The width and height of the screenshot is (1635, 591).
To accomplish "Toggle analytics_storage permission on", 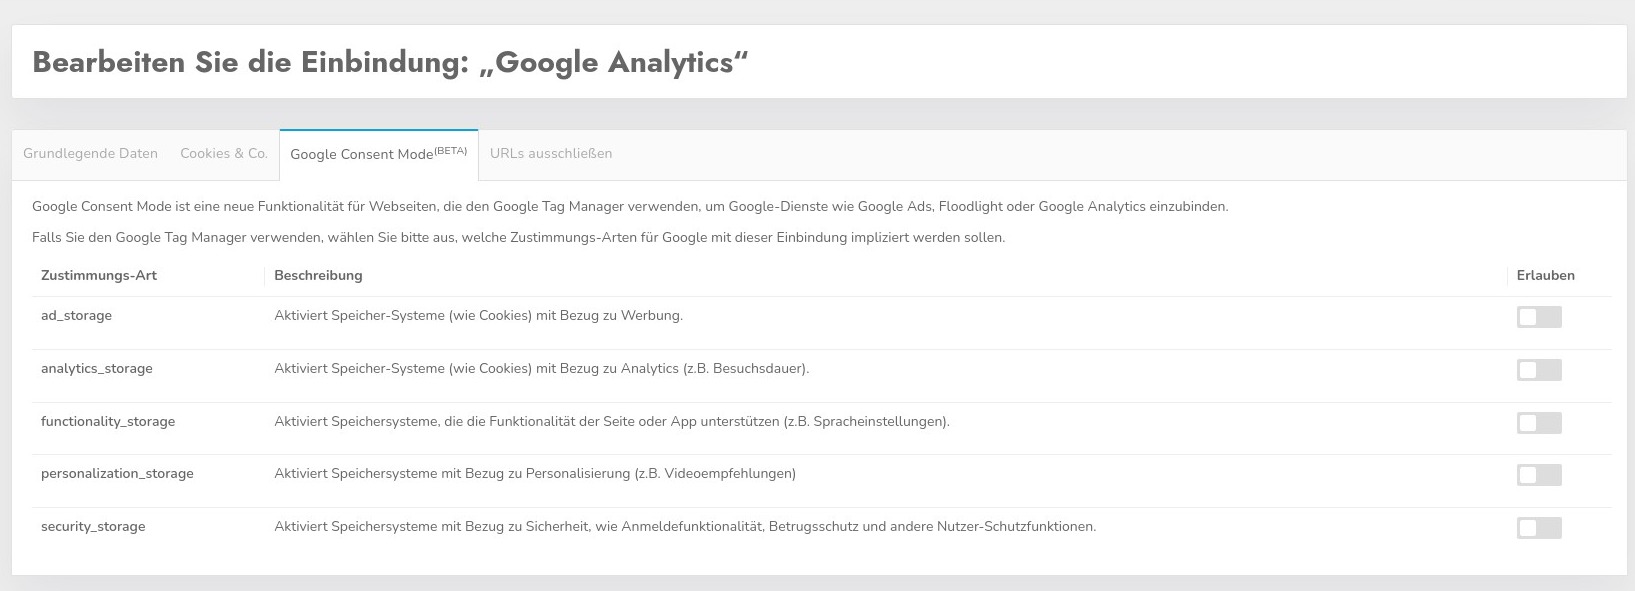I will (1538, 370).
